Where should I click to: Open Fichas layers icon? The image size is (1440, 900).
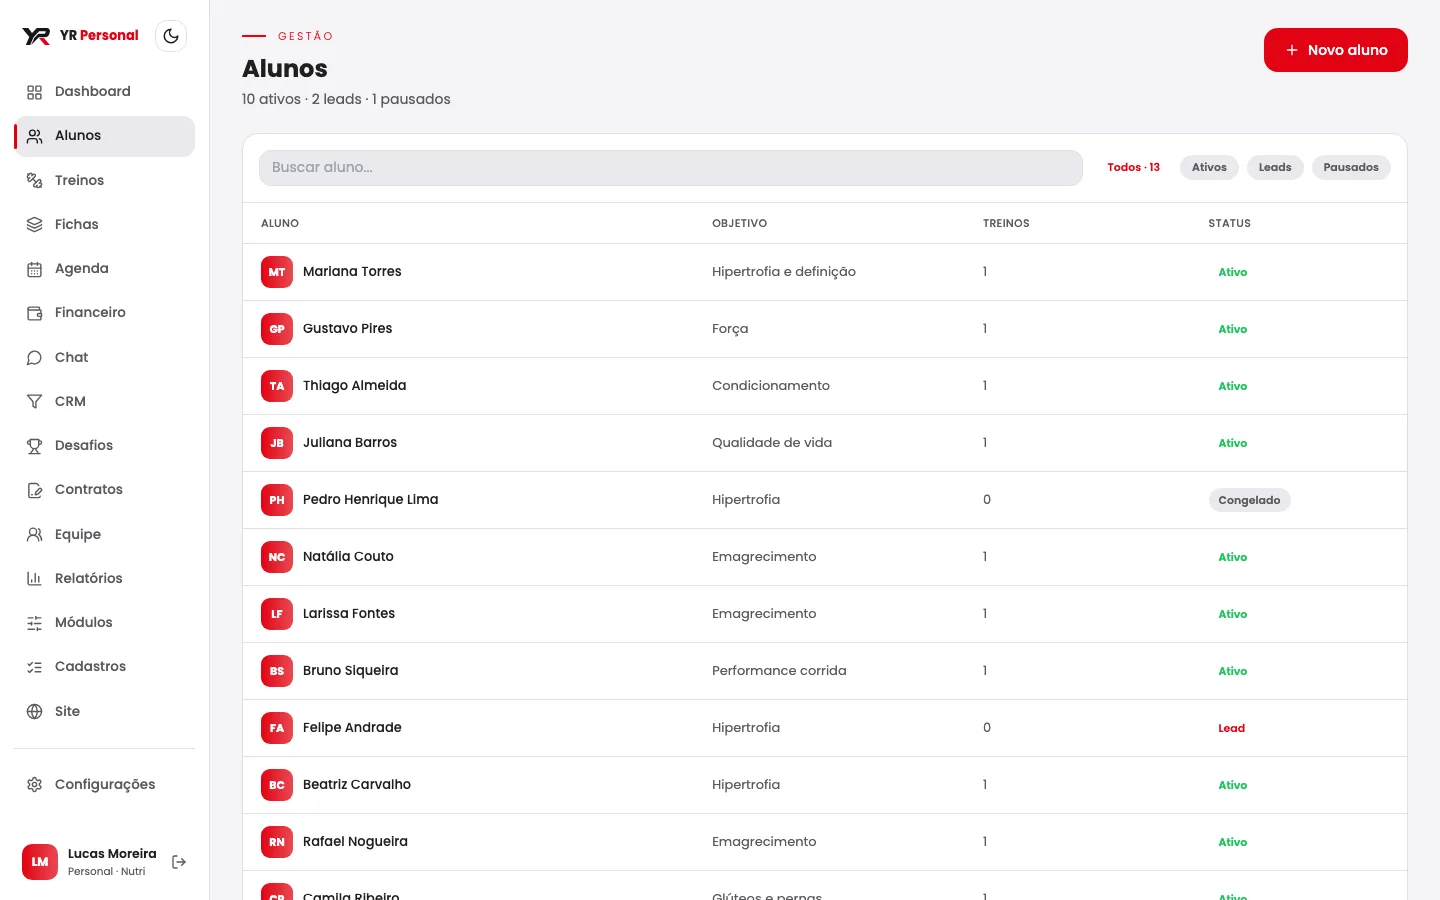pos(35,224)
